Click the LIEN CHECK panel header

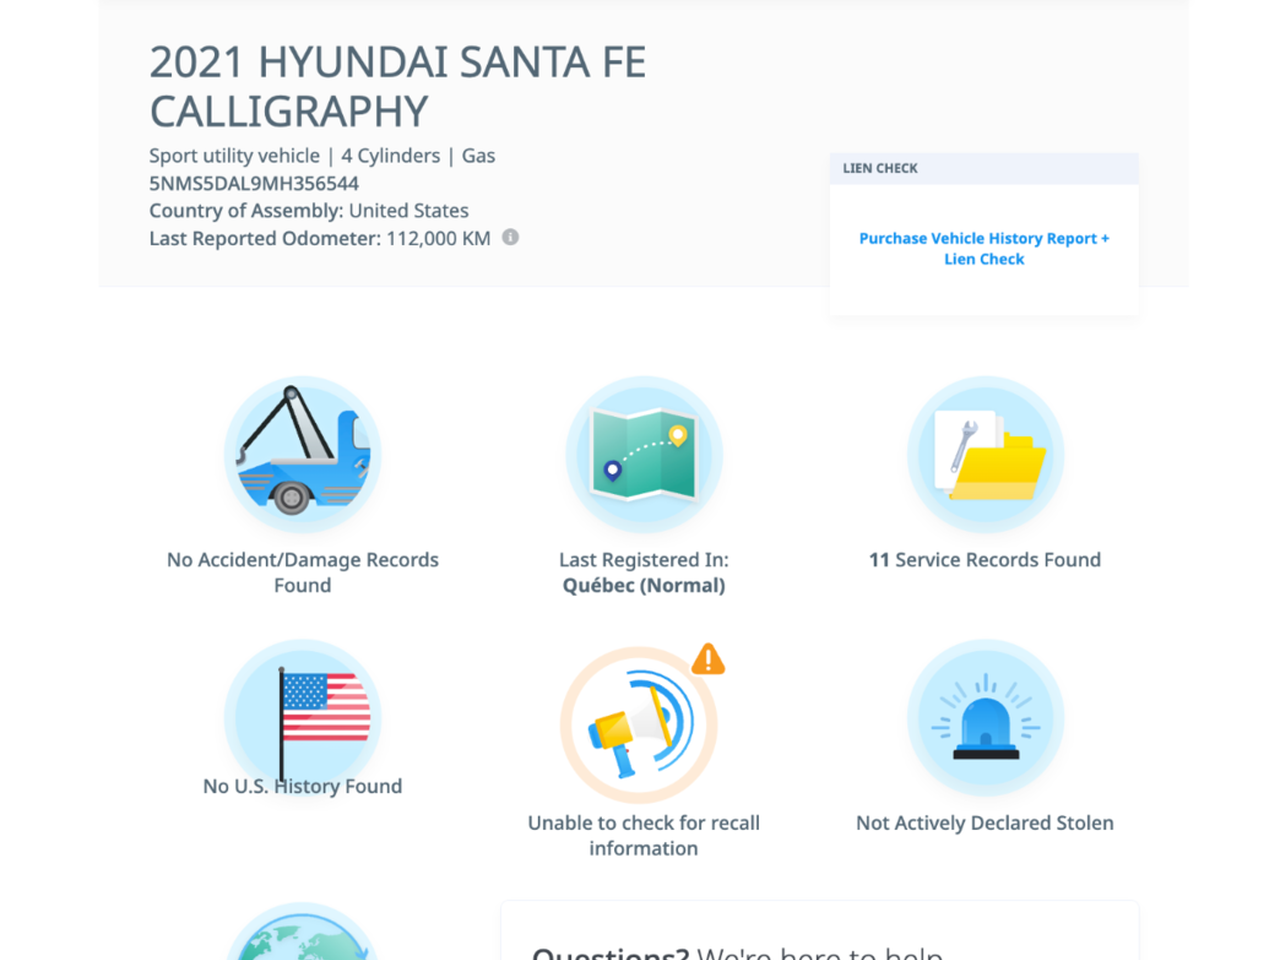click(984, 168)
